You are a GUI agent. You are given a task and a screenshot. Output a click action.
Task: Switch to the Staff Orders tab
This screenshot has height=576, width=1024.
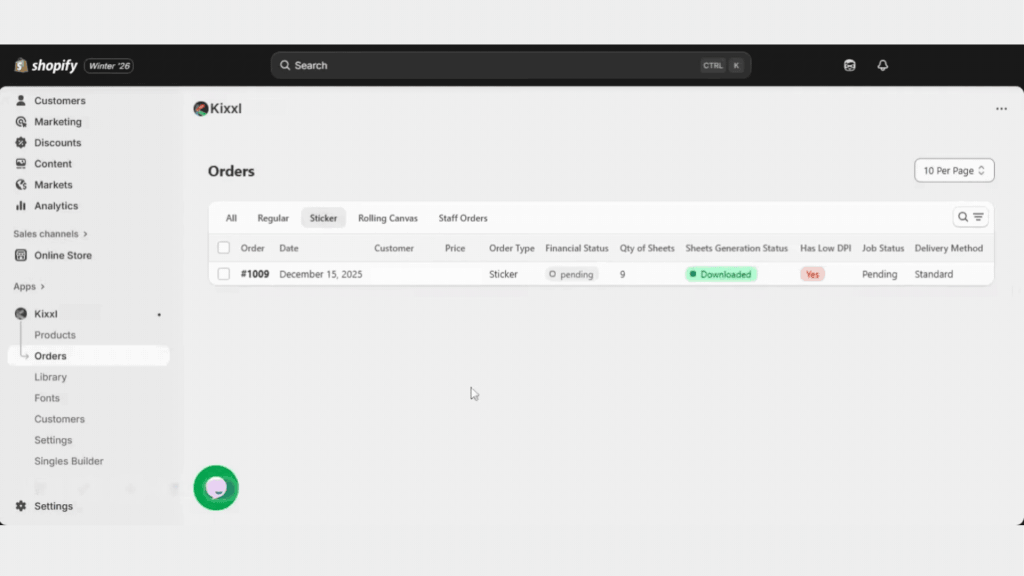(x=463, y=218)
